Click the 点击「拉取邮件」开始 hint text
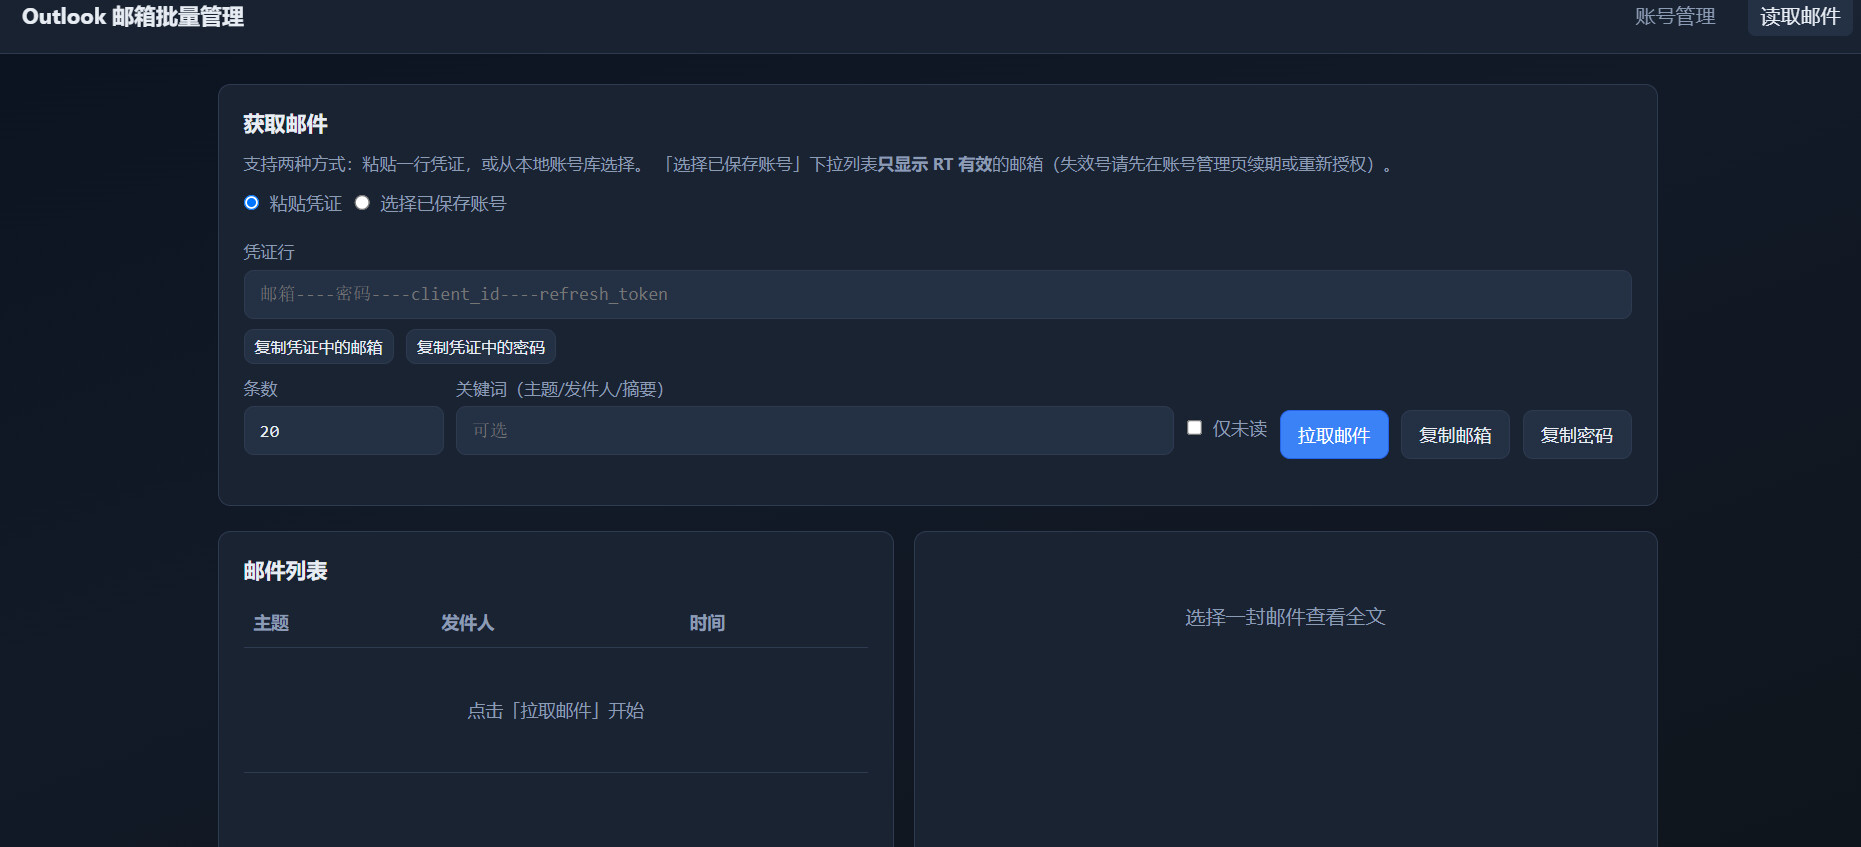1861x847 pixels. pyautogui.click(x=555, y=710)
